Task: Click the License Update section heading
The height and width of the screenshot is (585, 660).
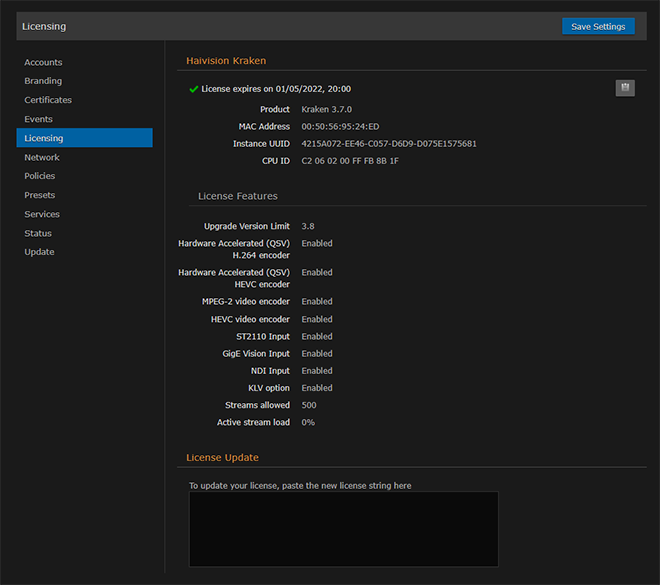Action: (222, 457)
